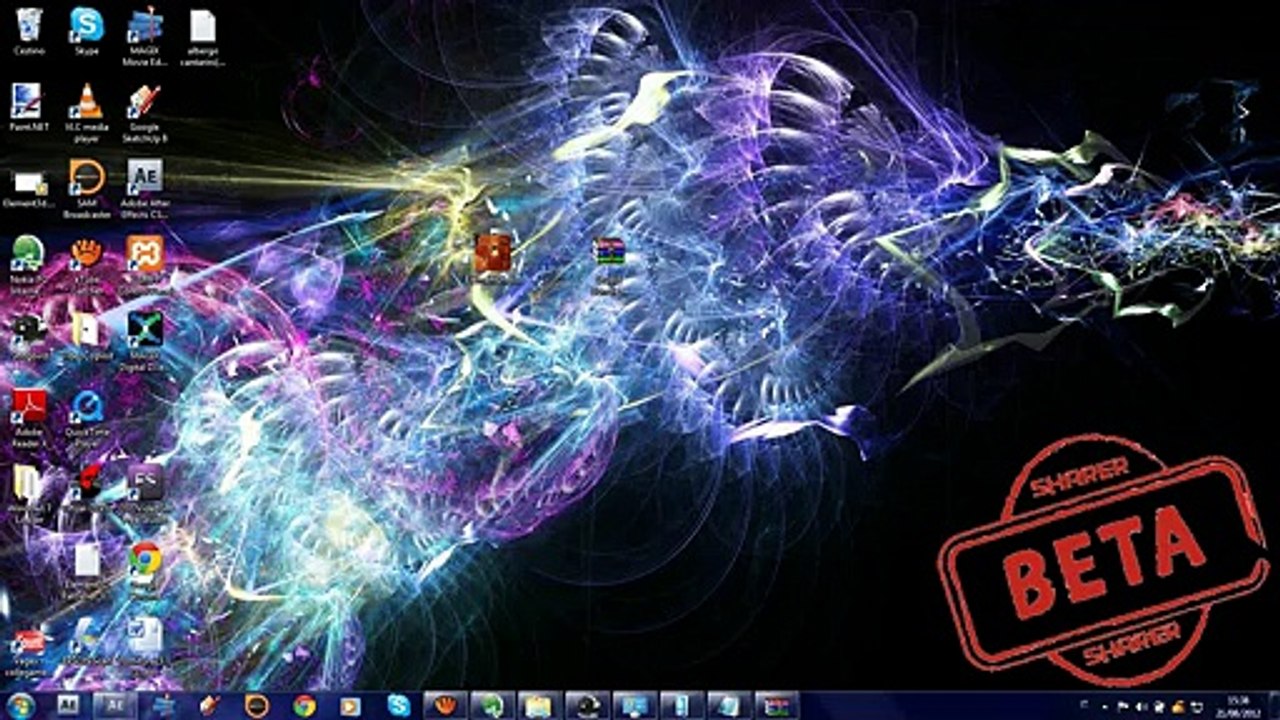Launch VLC media player from the desktop
Screen dimensions: 1280x720
[89, 113]
